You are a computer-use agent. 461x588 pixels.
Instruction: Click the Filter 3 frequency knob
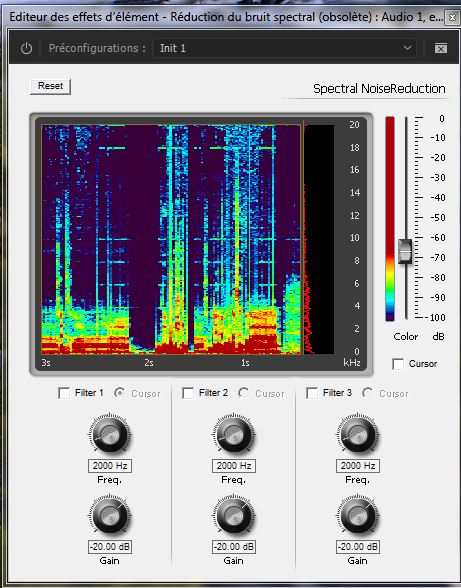357,435
